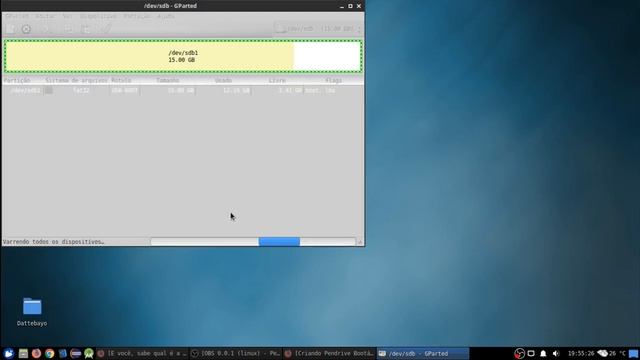Click the free space value in sdb1 row
The height and width of the screenshot is (360, 640).
click(290, 90)
